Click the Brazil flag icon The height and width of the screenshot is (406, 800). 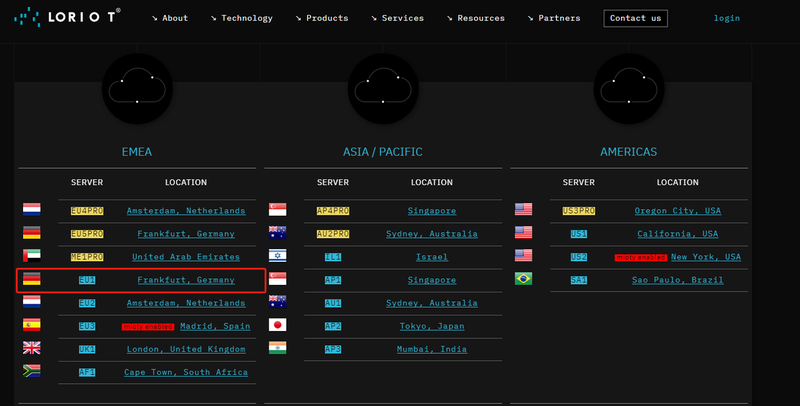(x=523, y=279)
